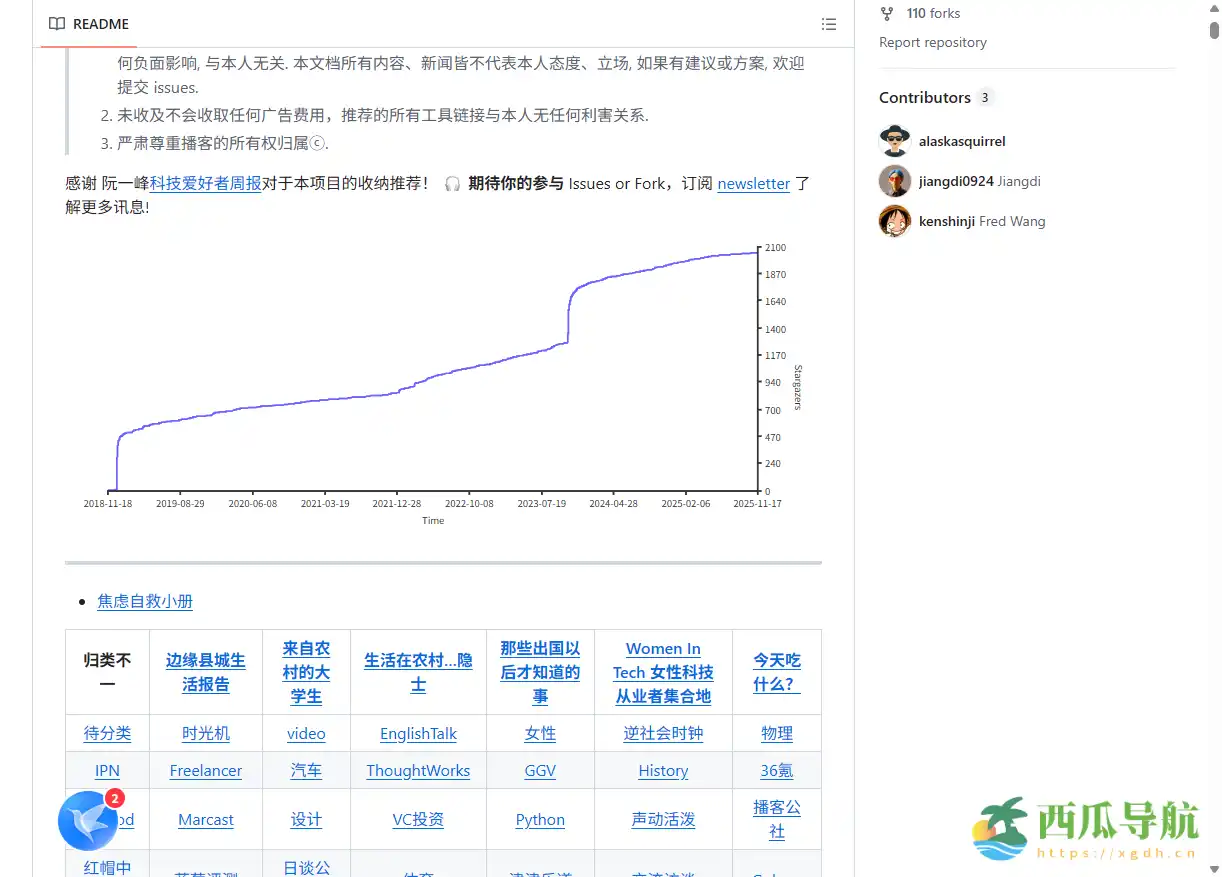Click the contributors count badge showing 3
Viewport: 1222px width, 877px height.
[x=985, y=97]
